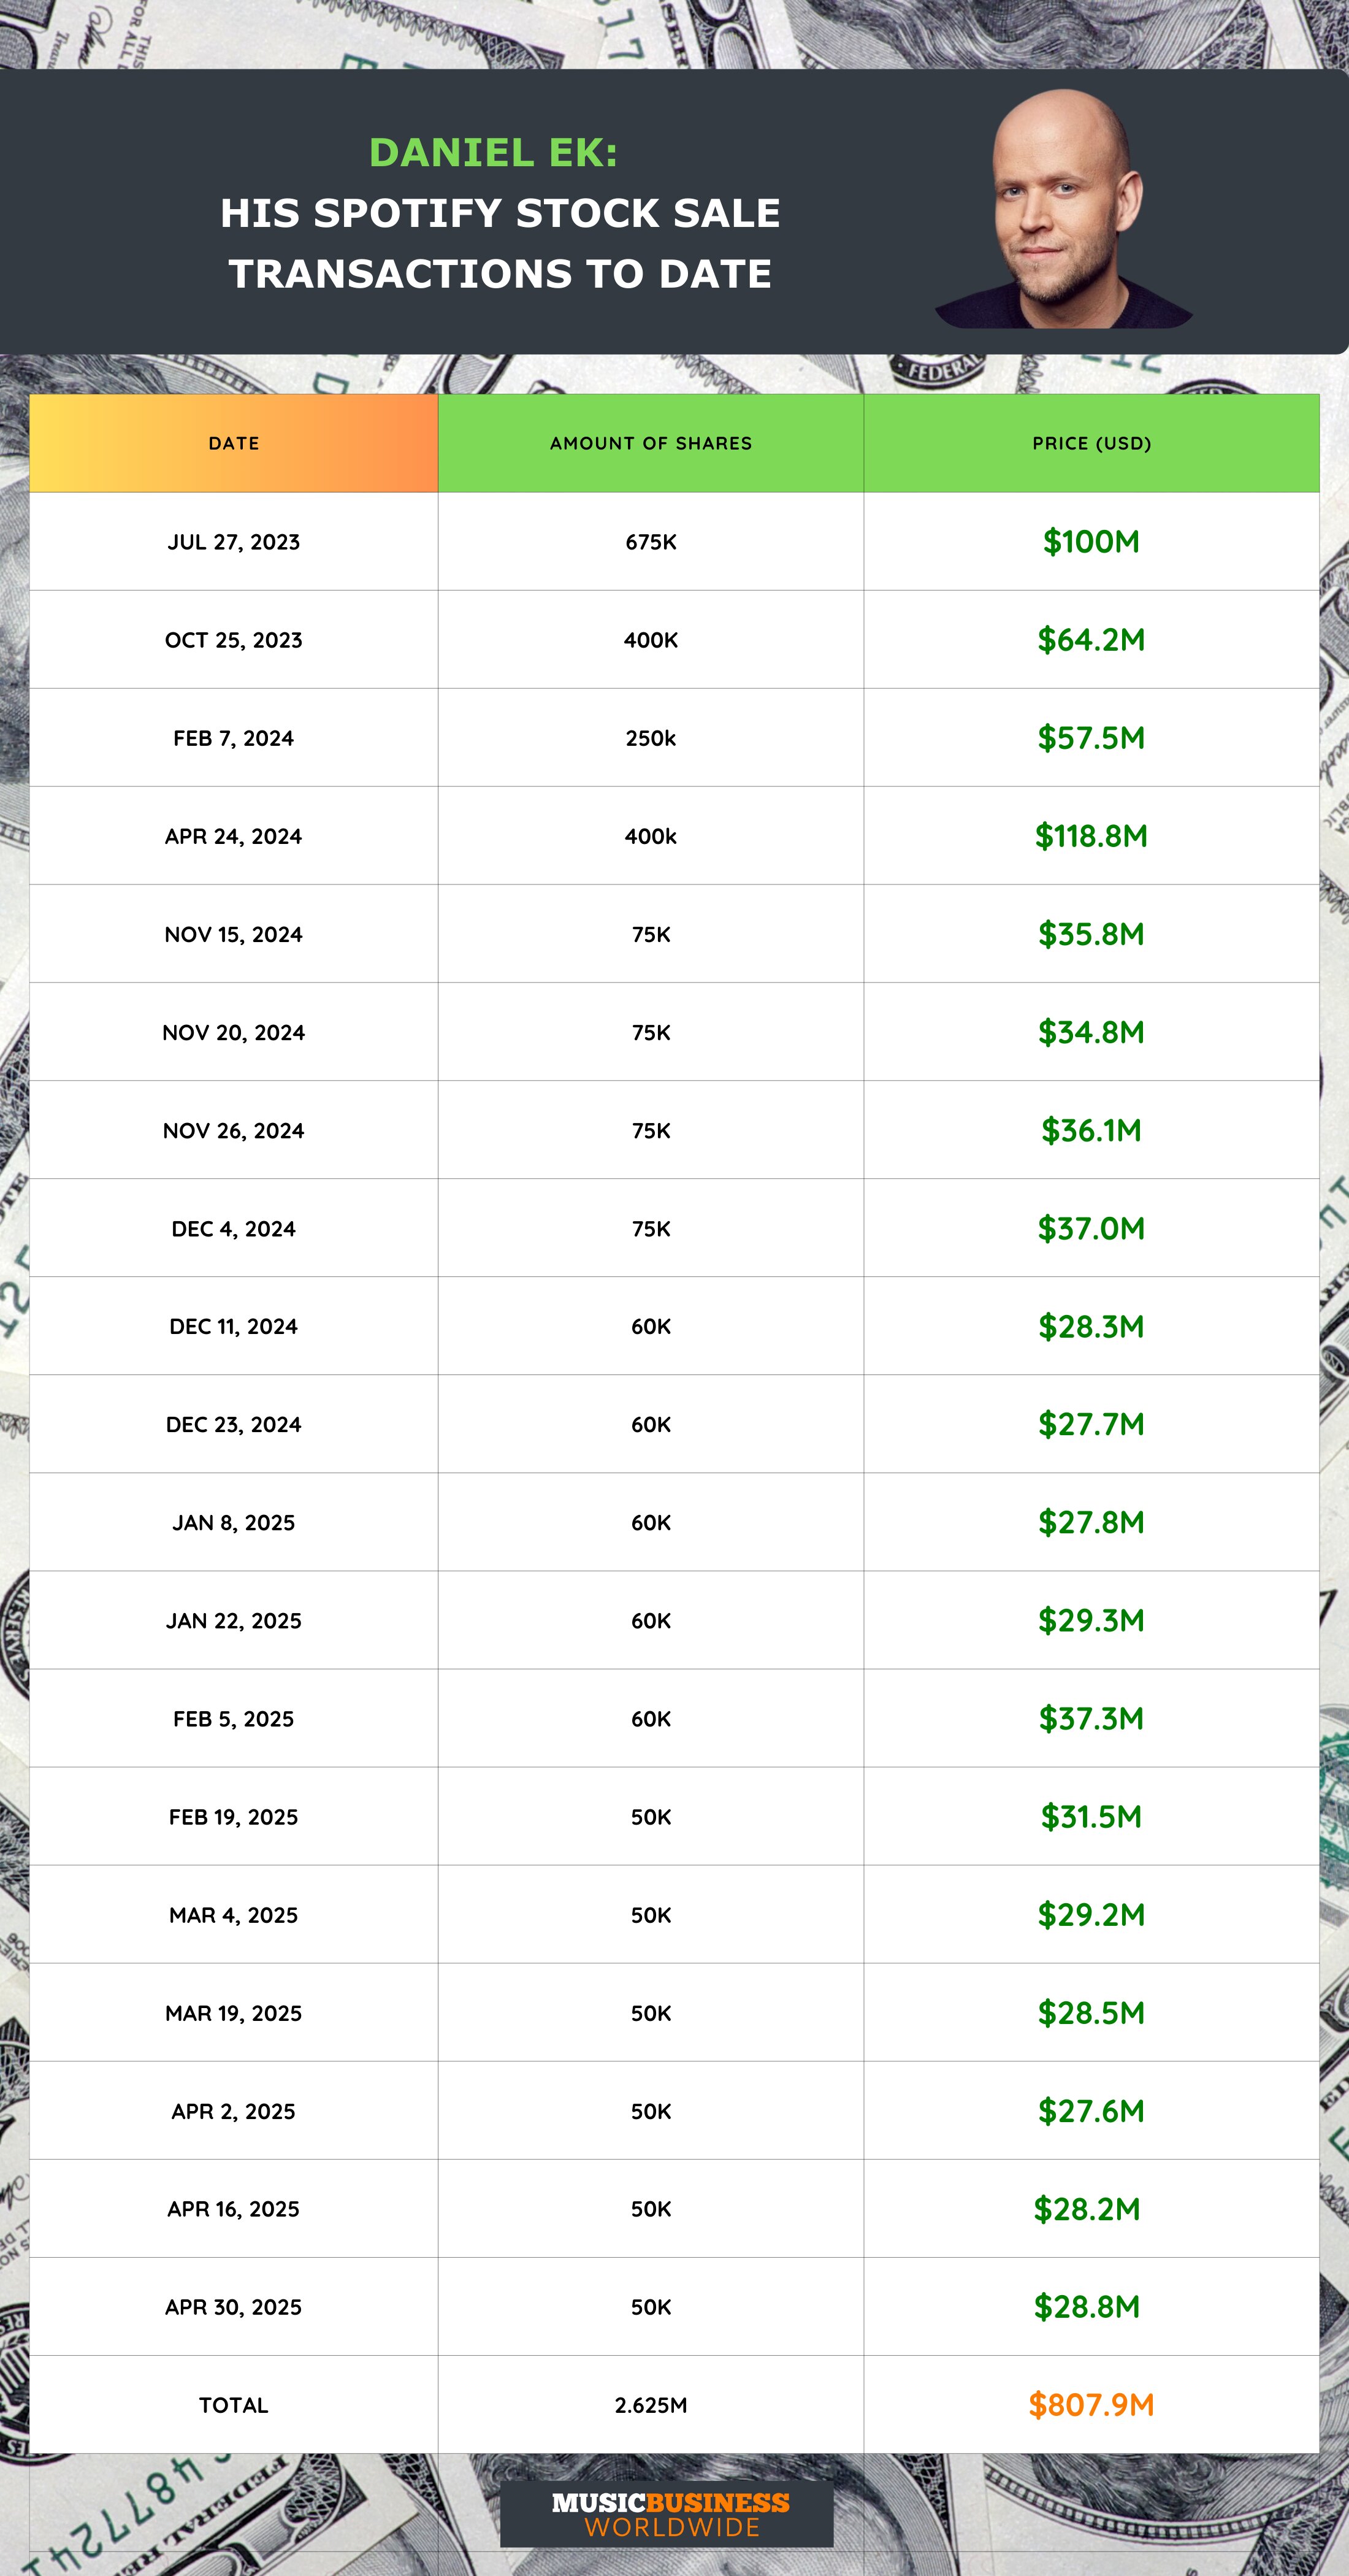Click the DEC 23, 2024 date cell
The height and width of the screenshot is (2576, 1349).
click(233, 1424)
